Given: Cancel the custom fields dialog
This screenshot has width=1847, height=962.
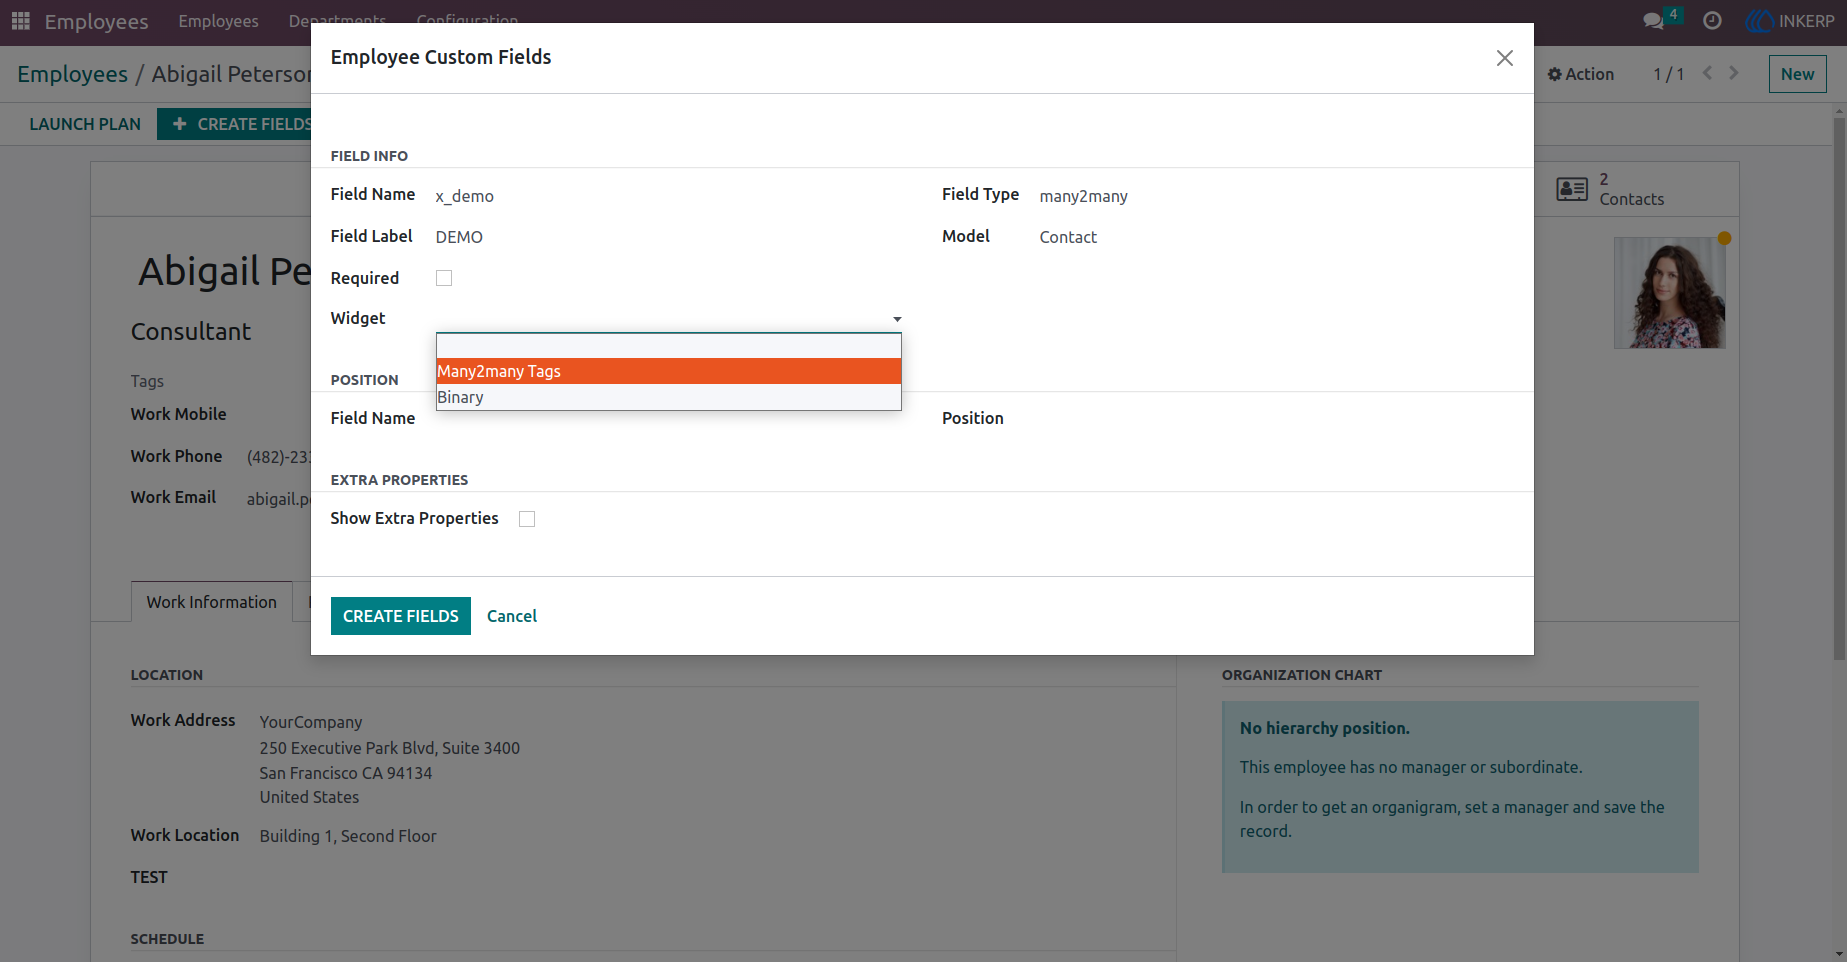Looking at the screenshot, I should (512, 616).
